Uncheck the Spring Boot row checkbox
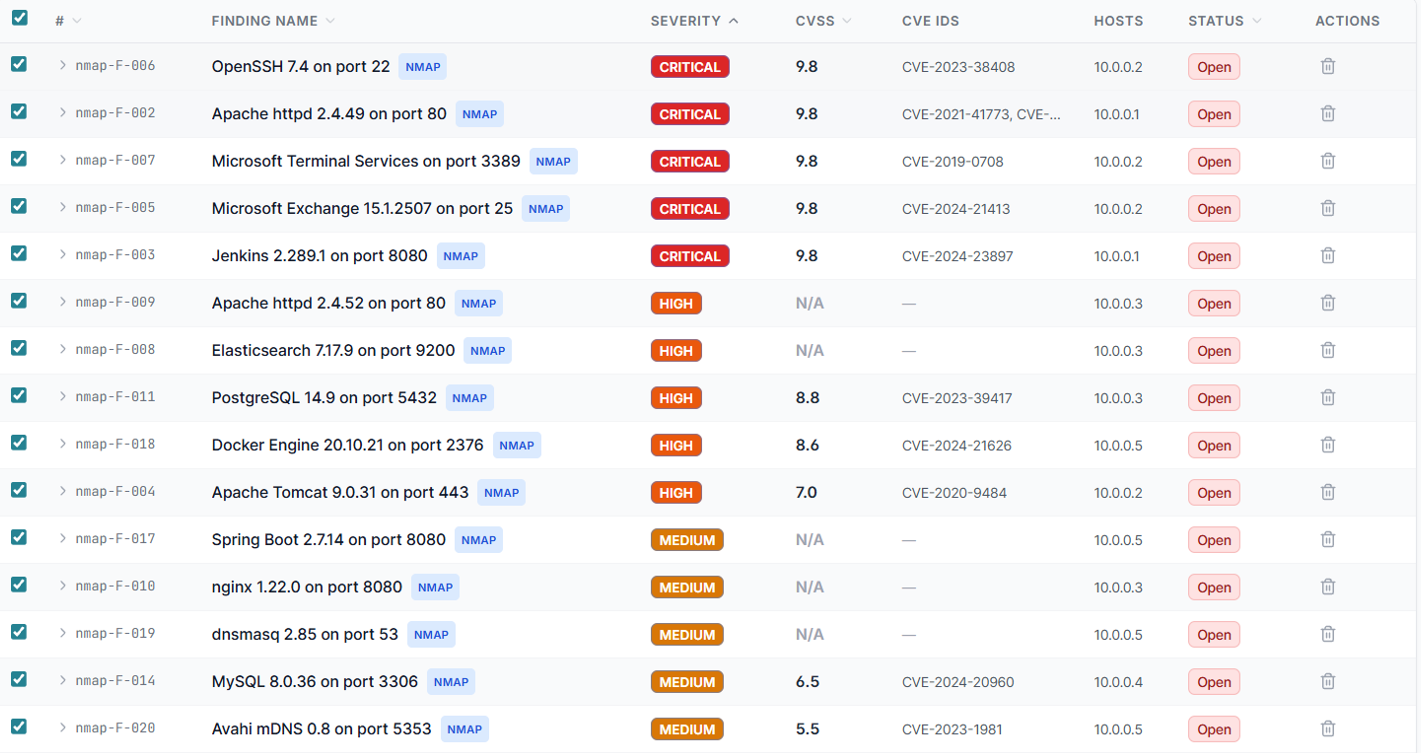1421x753 pixels. (x=19, y=537)
